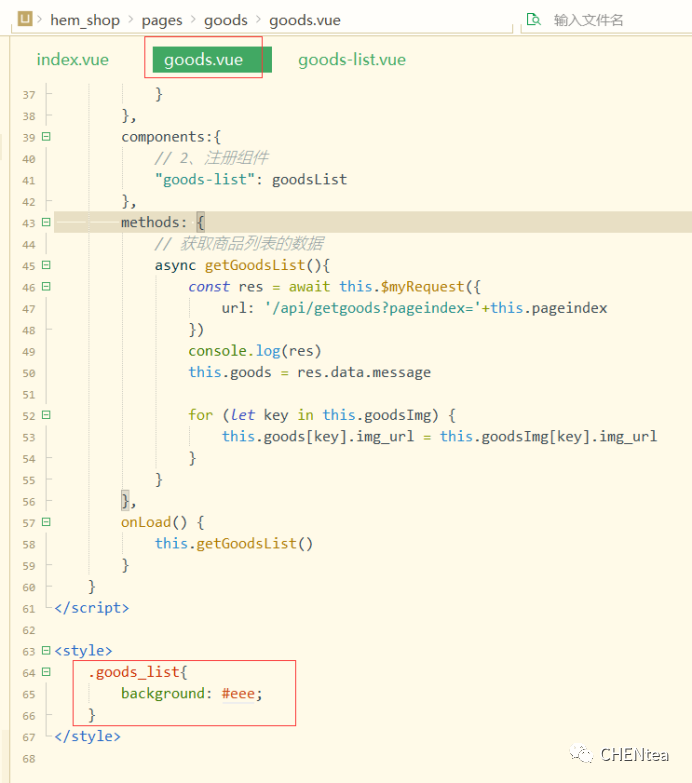Collapse the methods block at line 43
This screenshot has width=692, height=783.
pos(46,223)
